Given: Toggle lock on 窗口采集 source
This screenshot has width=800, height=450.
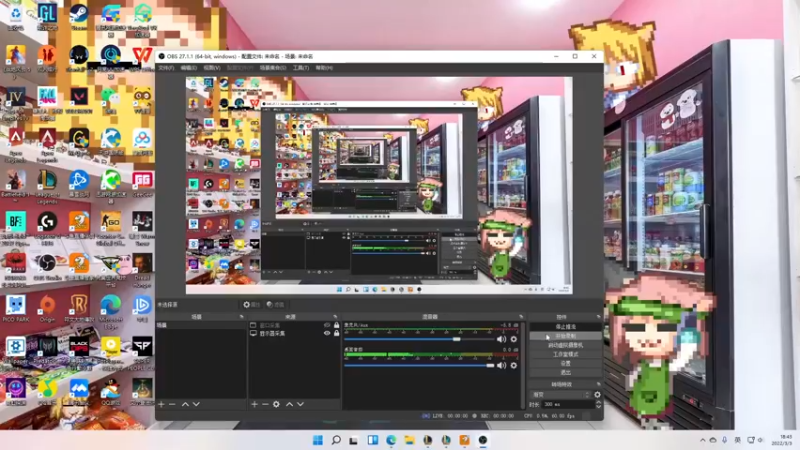Looking at the screenshot, I should 336,325.
